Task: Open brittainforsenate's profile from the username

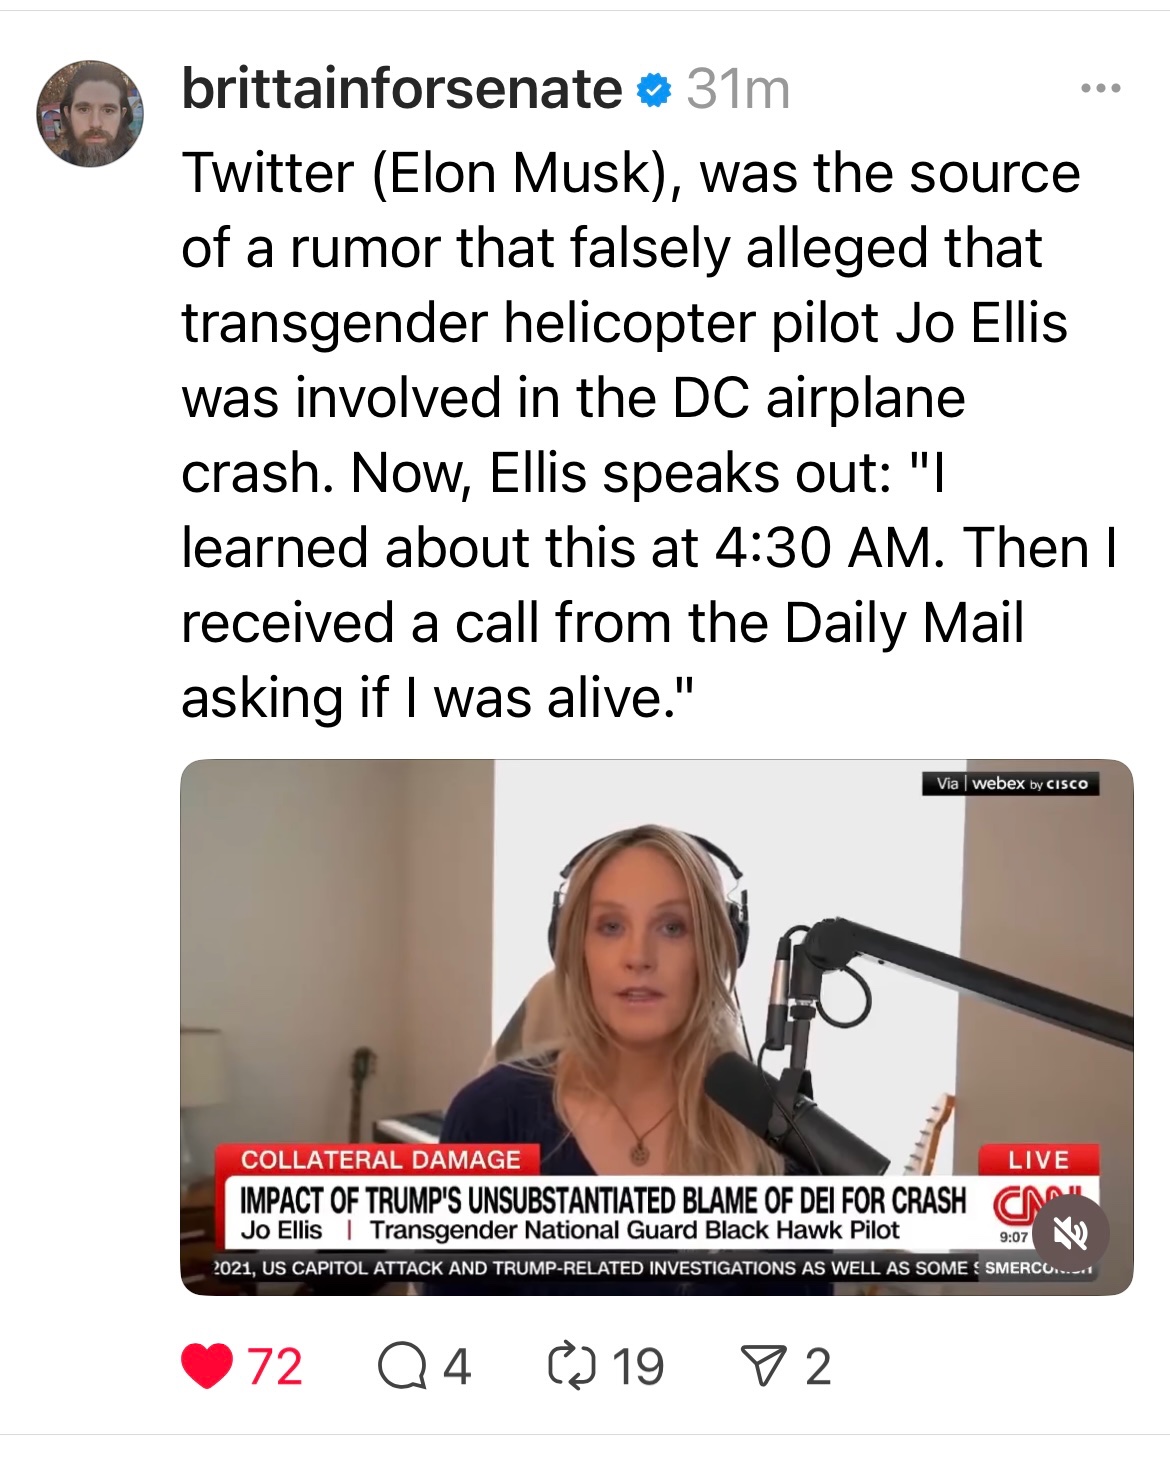Action: point(402,90)
